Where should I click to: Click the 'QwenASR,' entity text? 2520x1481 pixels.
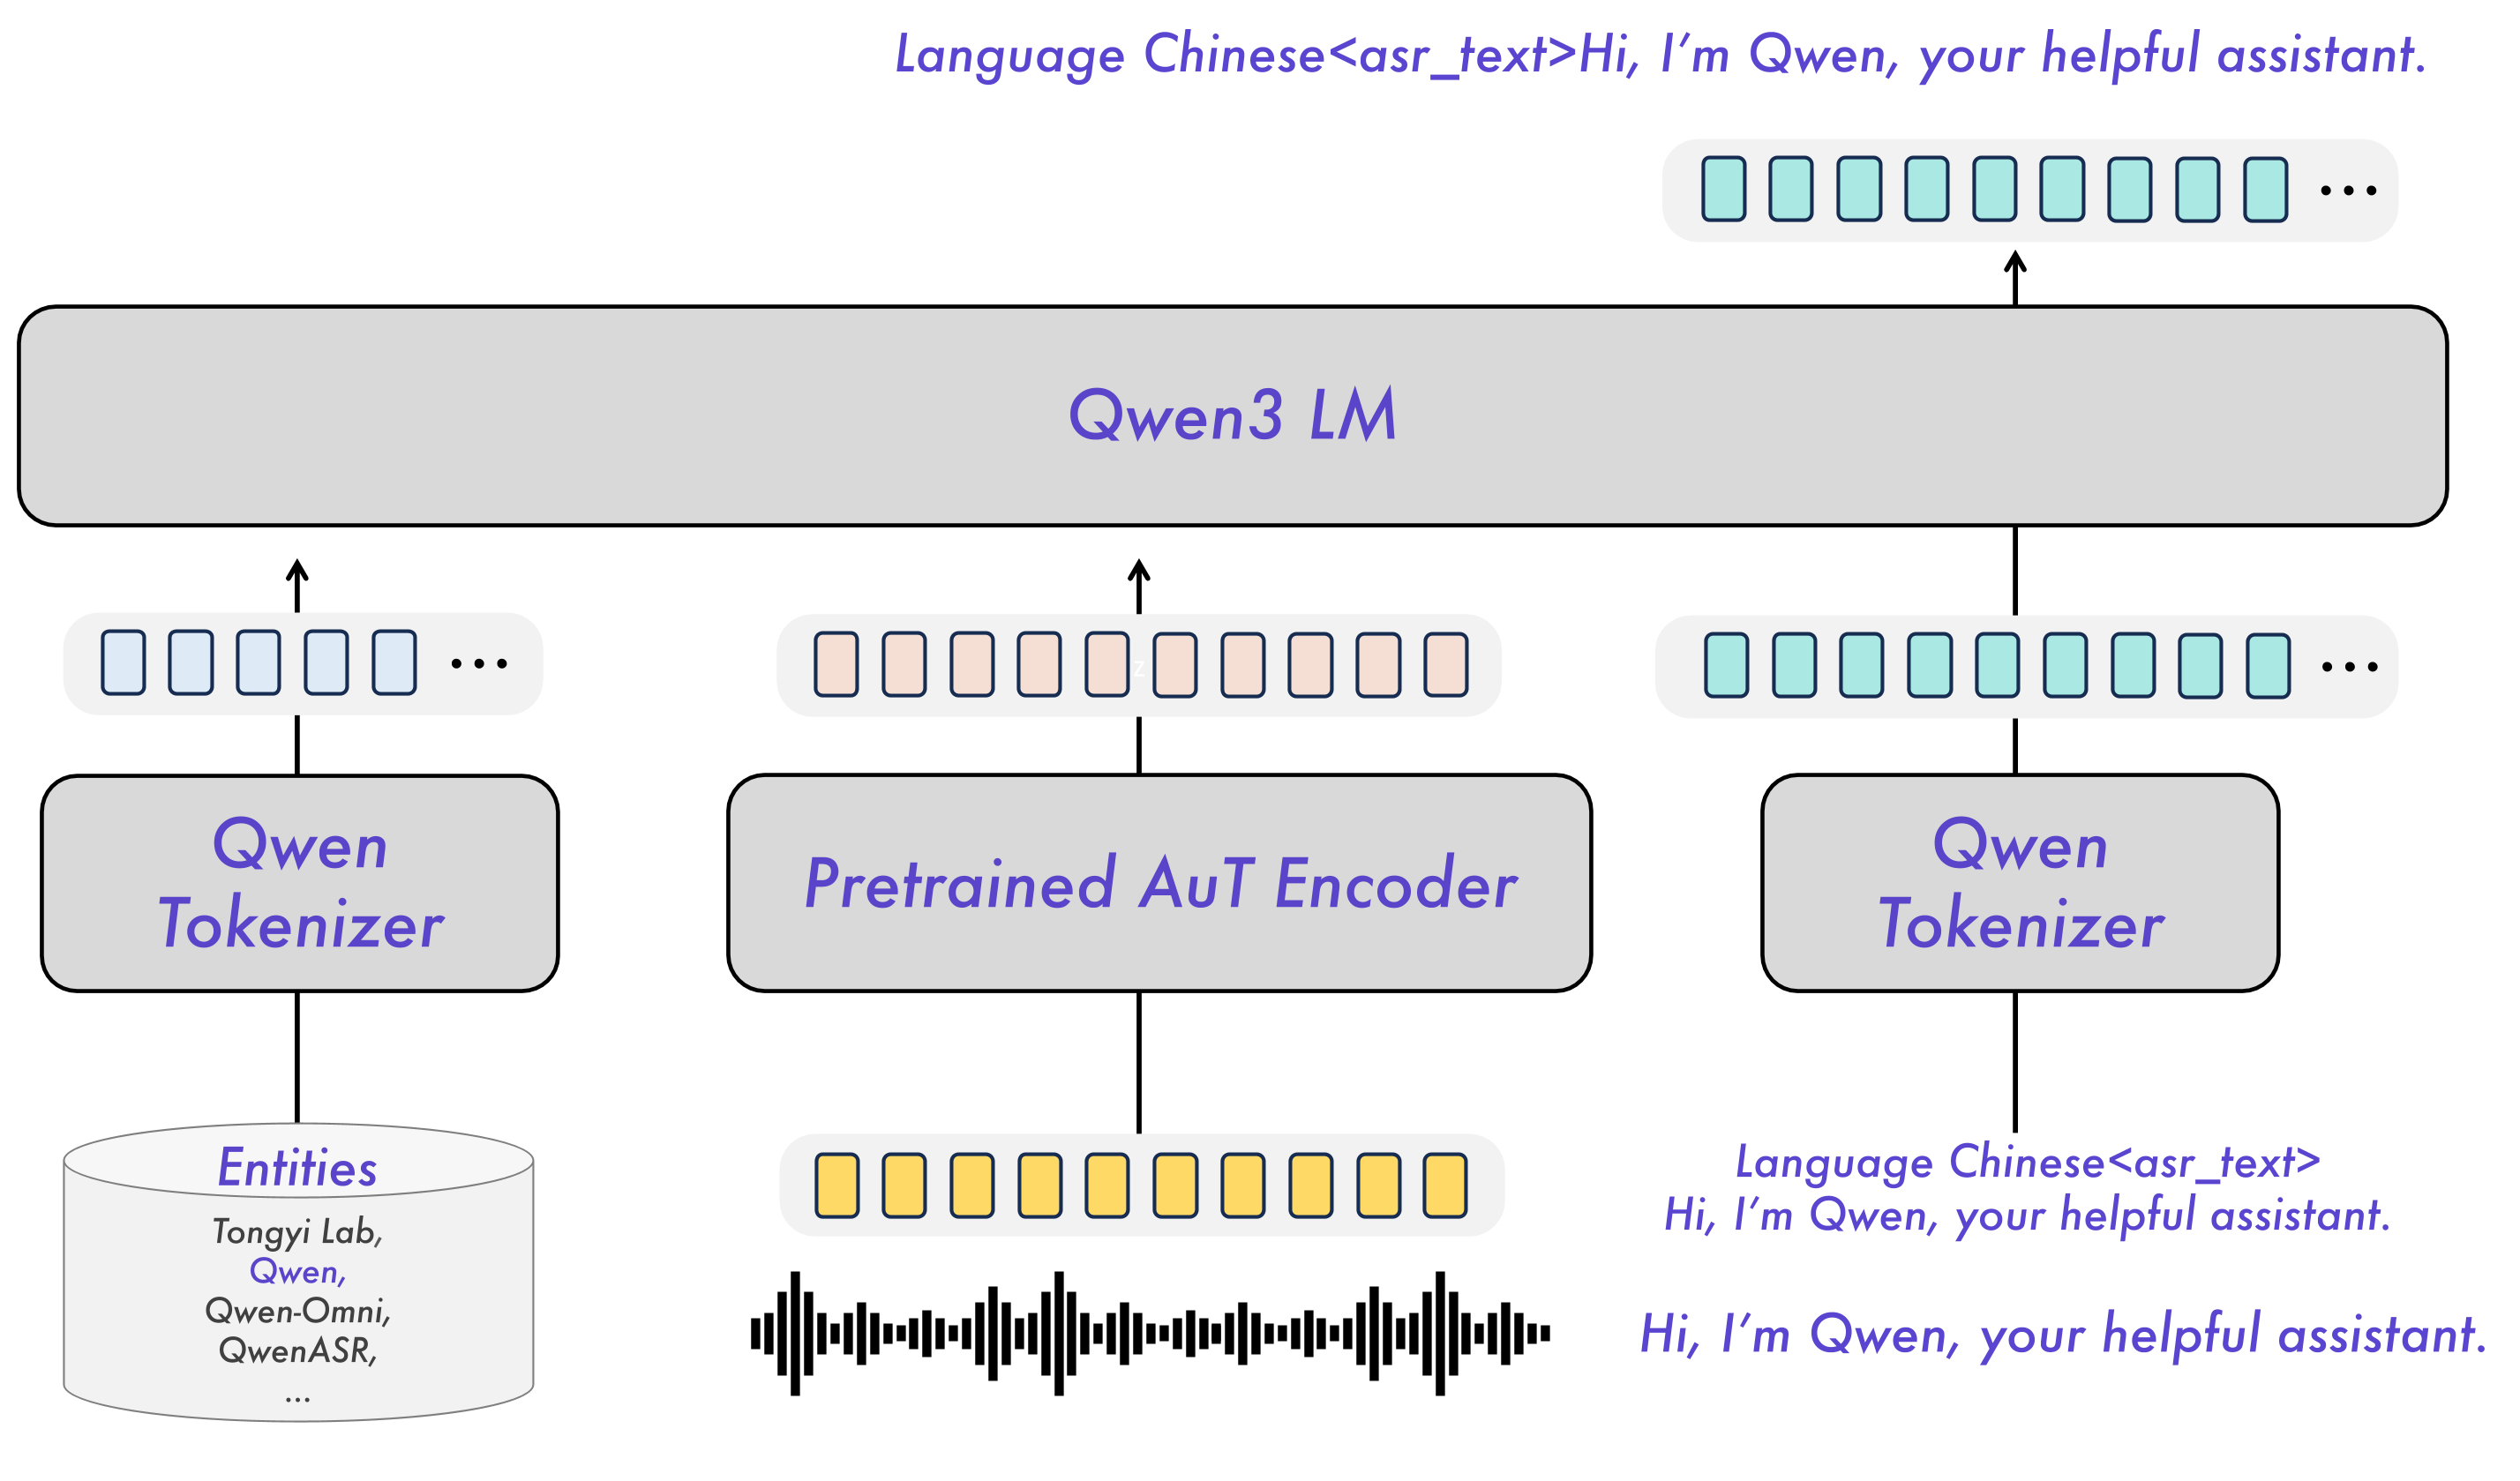point(298,1351)
